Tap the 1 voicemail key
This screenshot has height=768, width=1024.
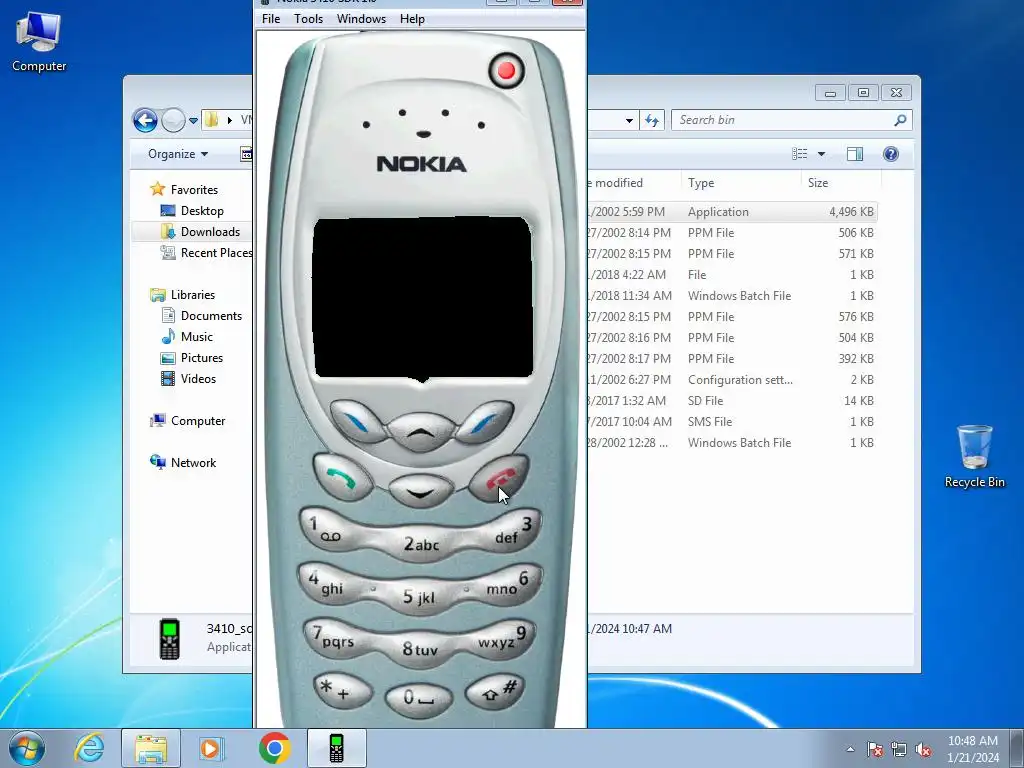328,530
